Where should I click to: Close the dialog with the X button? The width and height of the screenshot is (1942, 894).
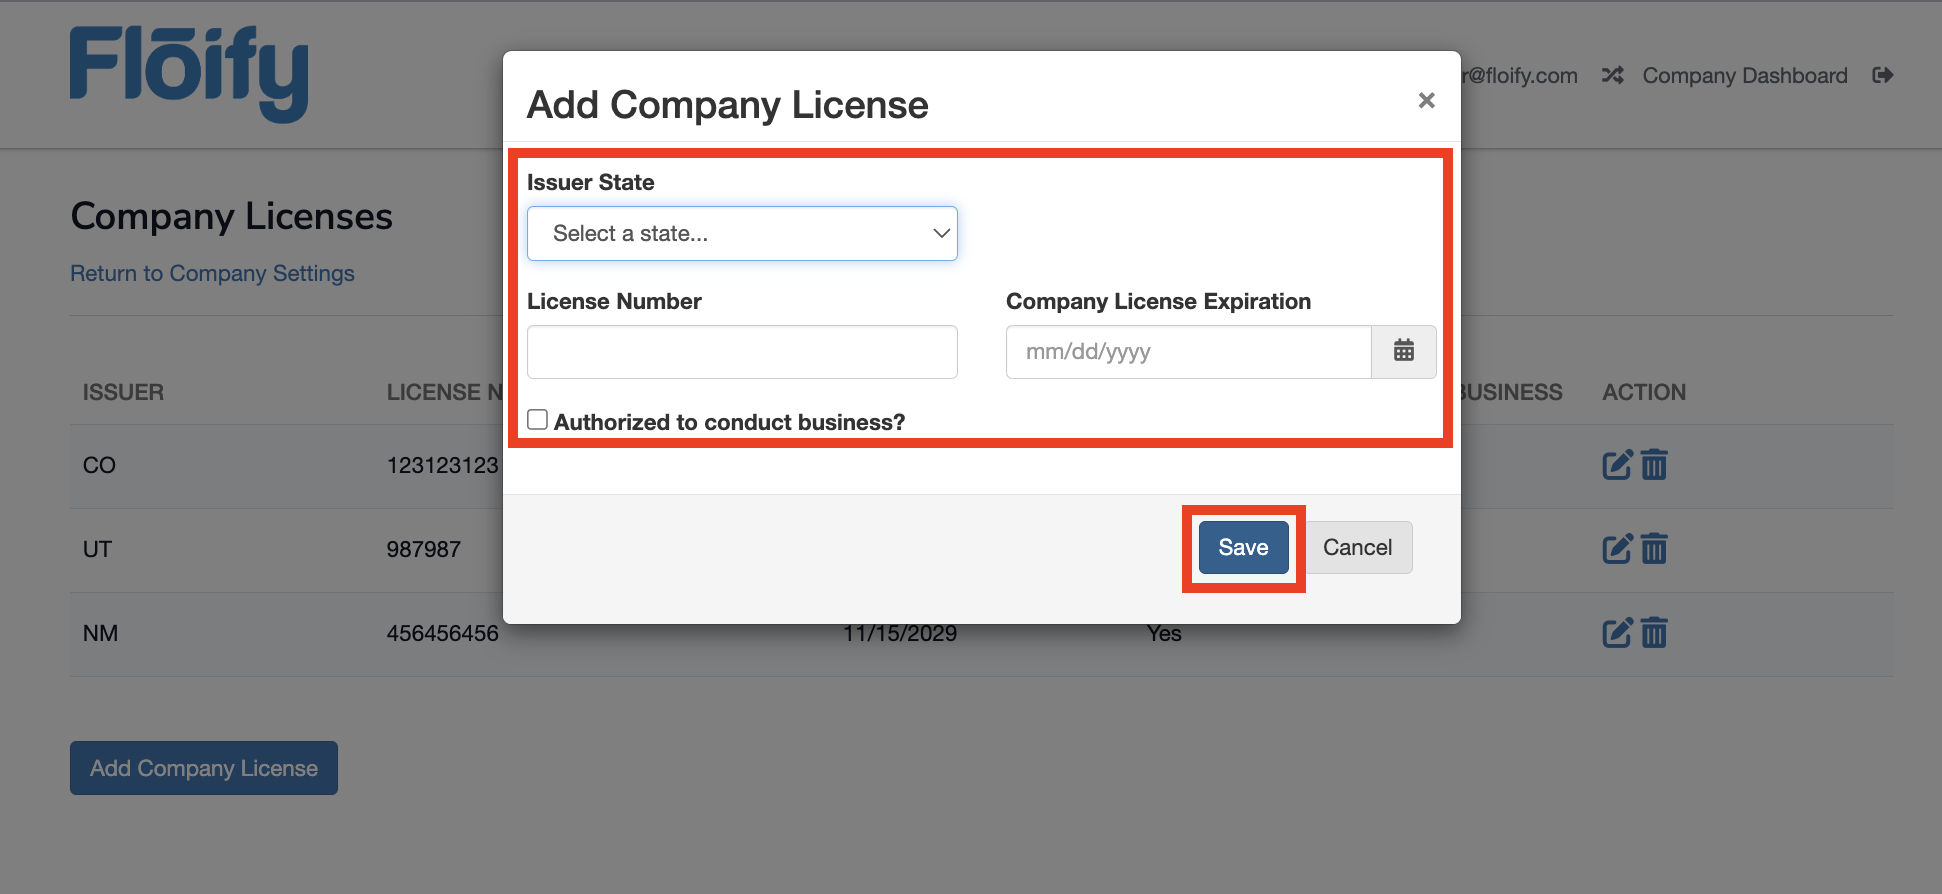1426,100
